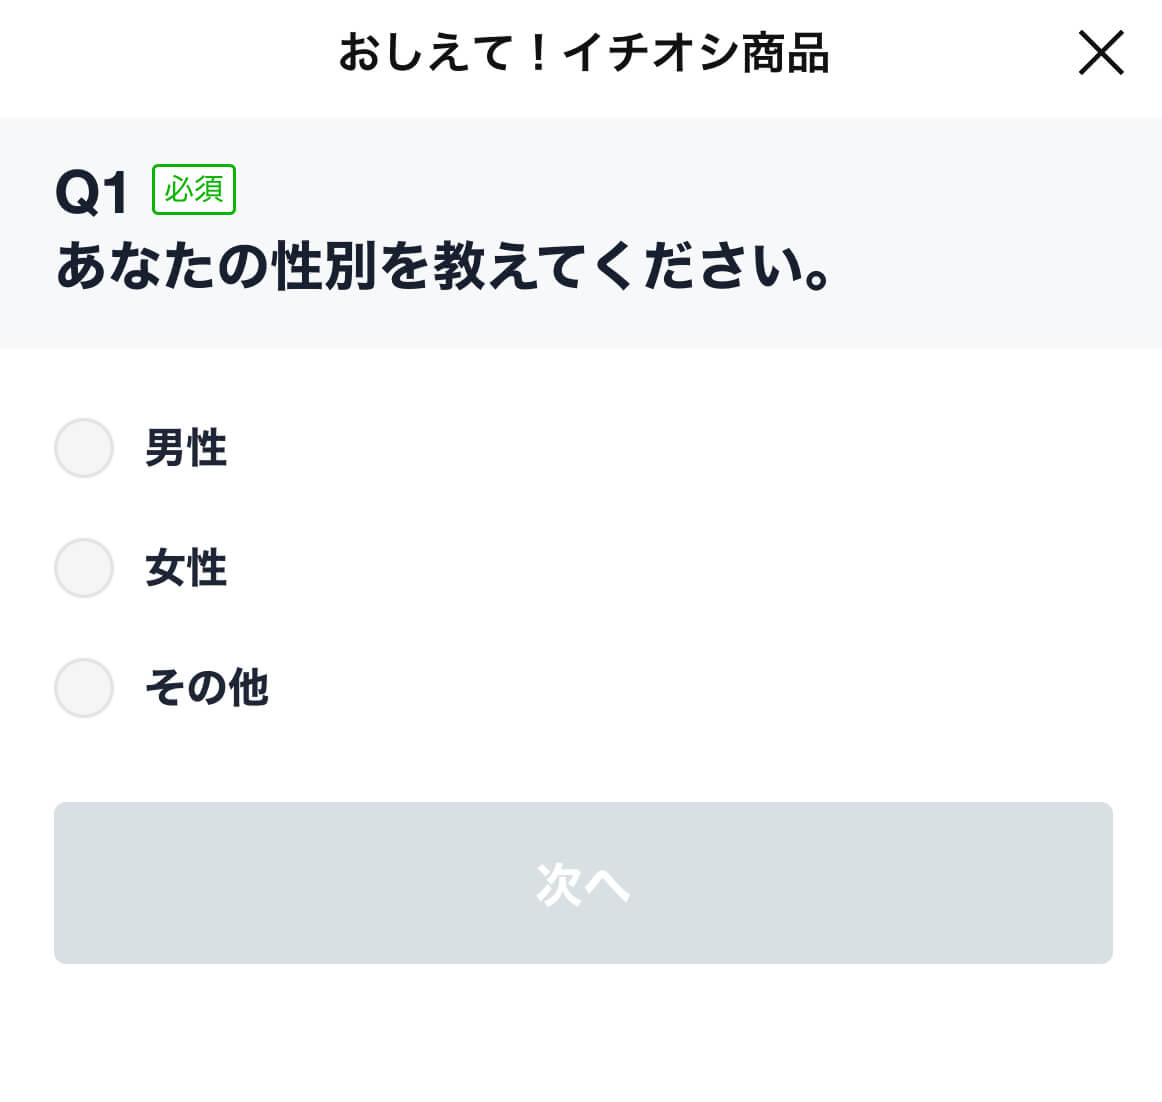Click the 次へ text on the button
Image resolution: width=1162 pixels, height=1102 pixels.
pos(583,884)
